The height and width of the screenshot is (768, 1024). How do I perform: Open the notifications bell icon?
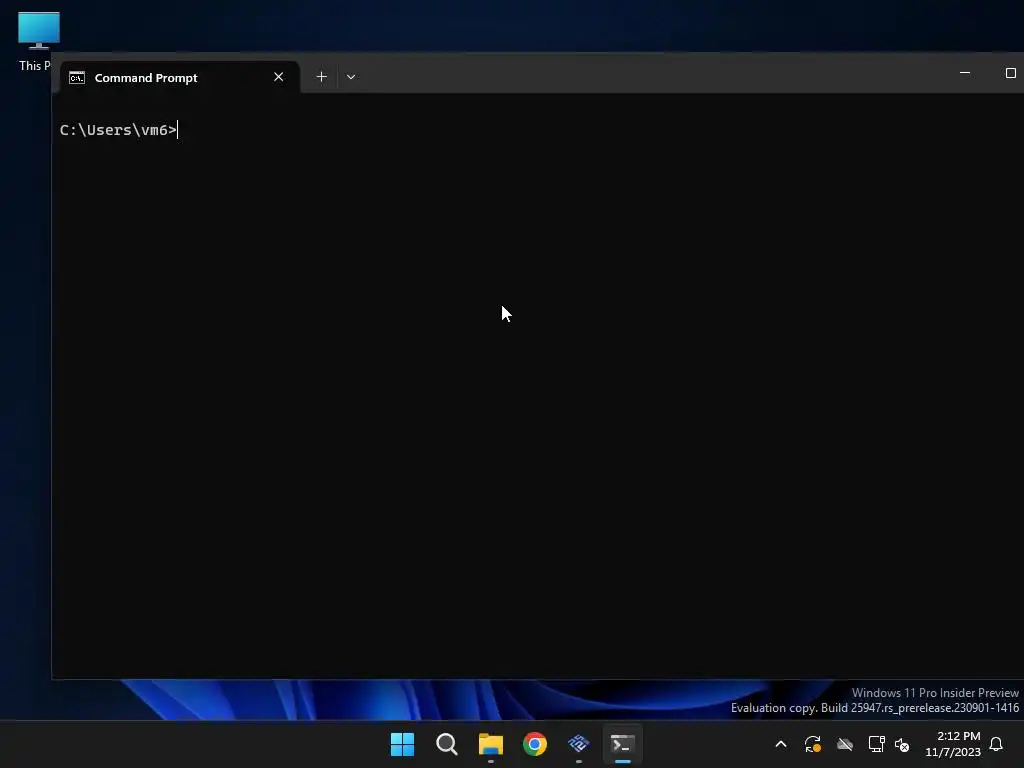click(x=997, y=744)
